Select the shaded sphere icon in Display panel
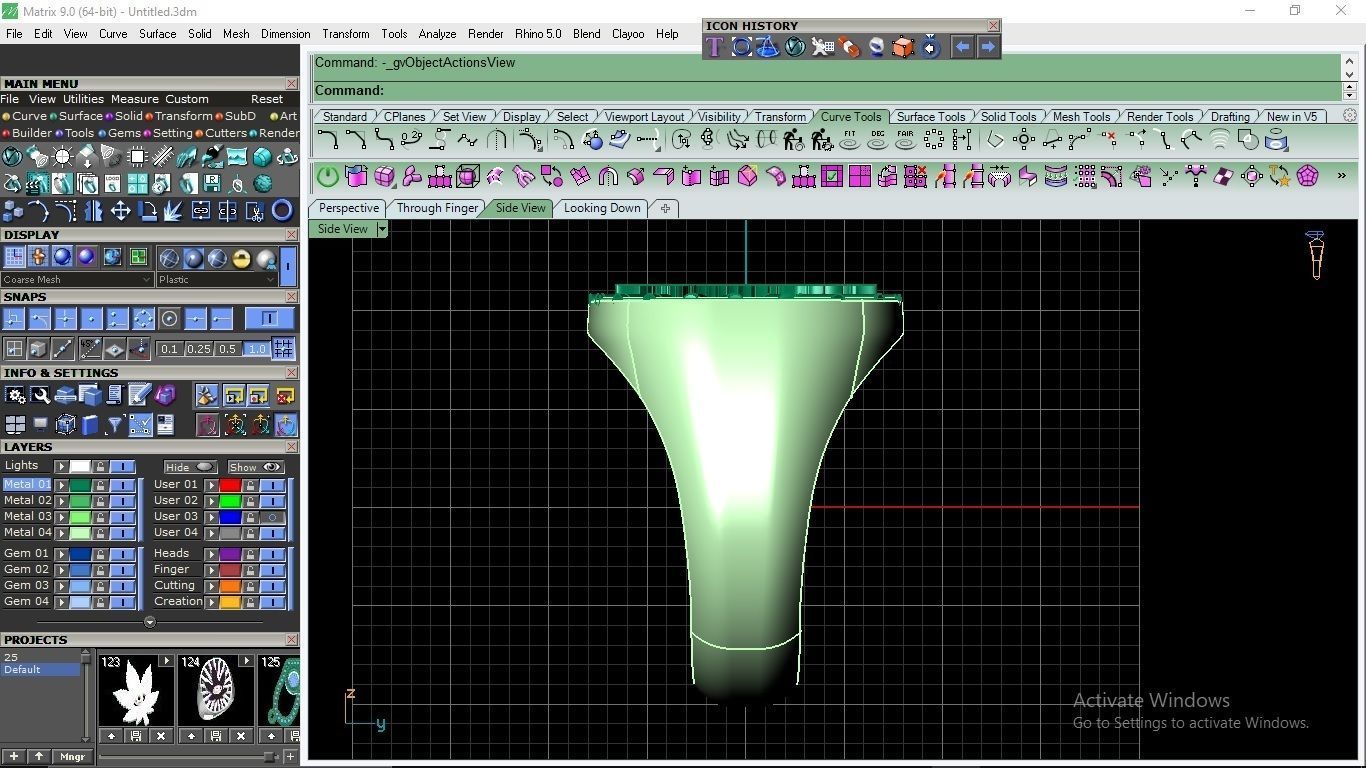This screenshot has width=1366, height=768. click(63, 258)
